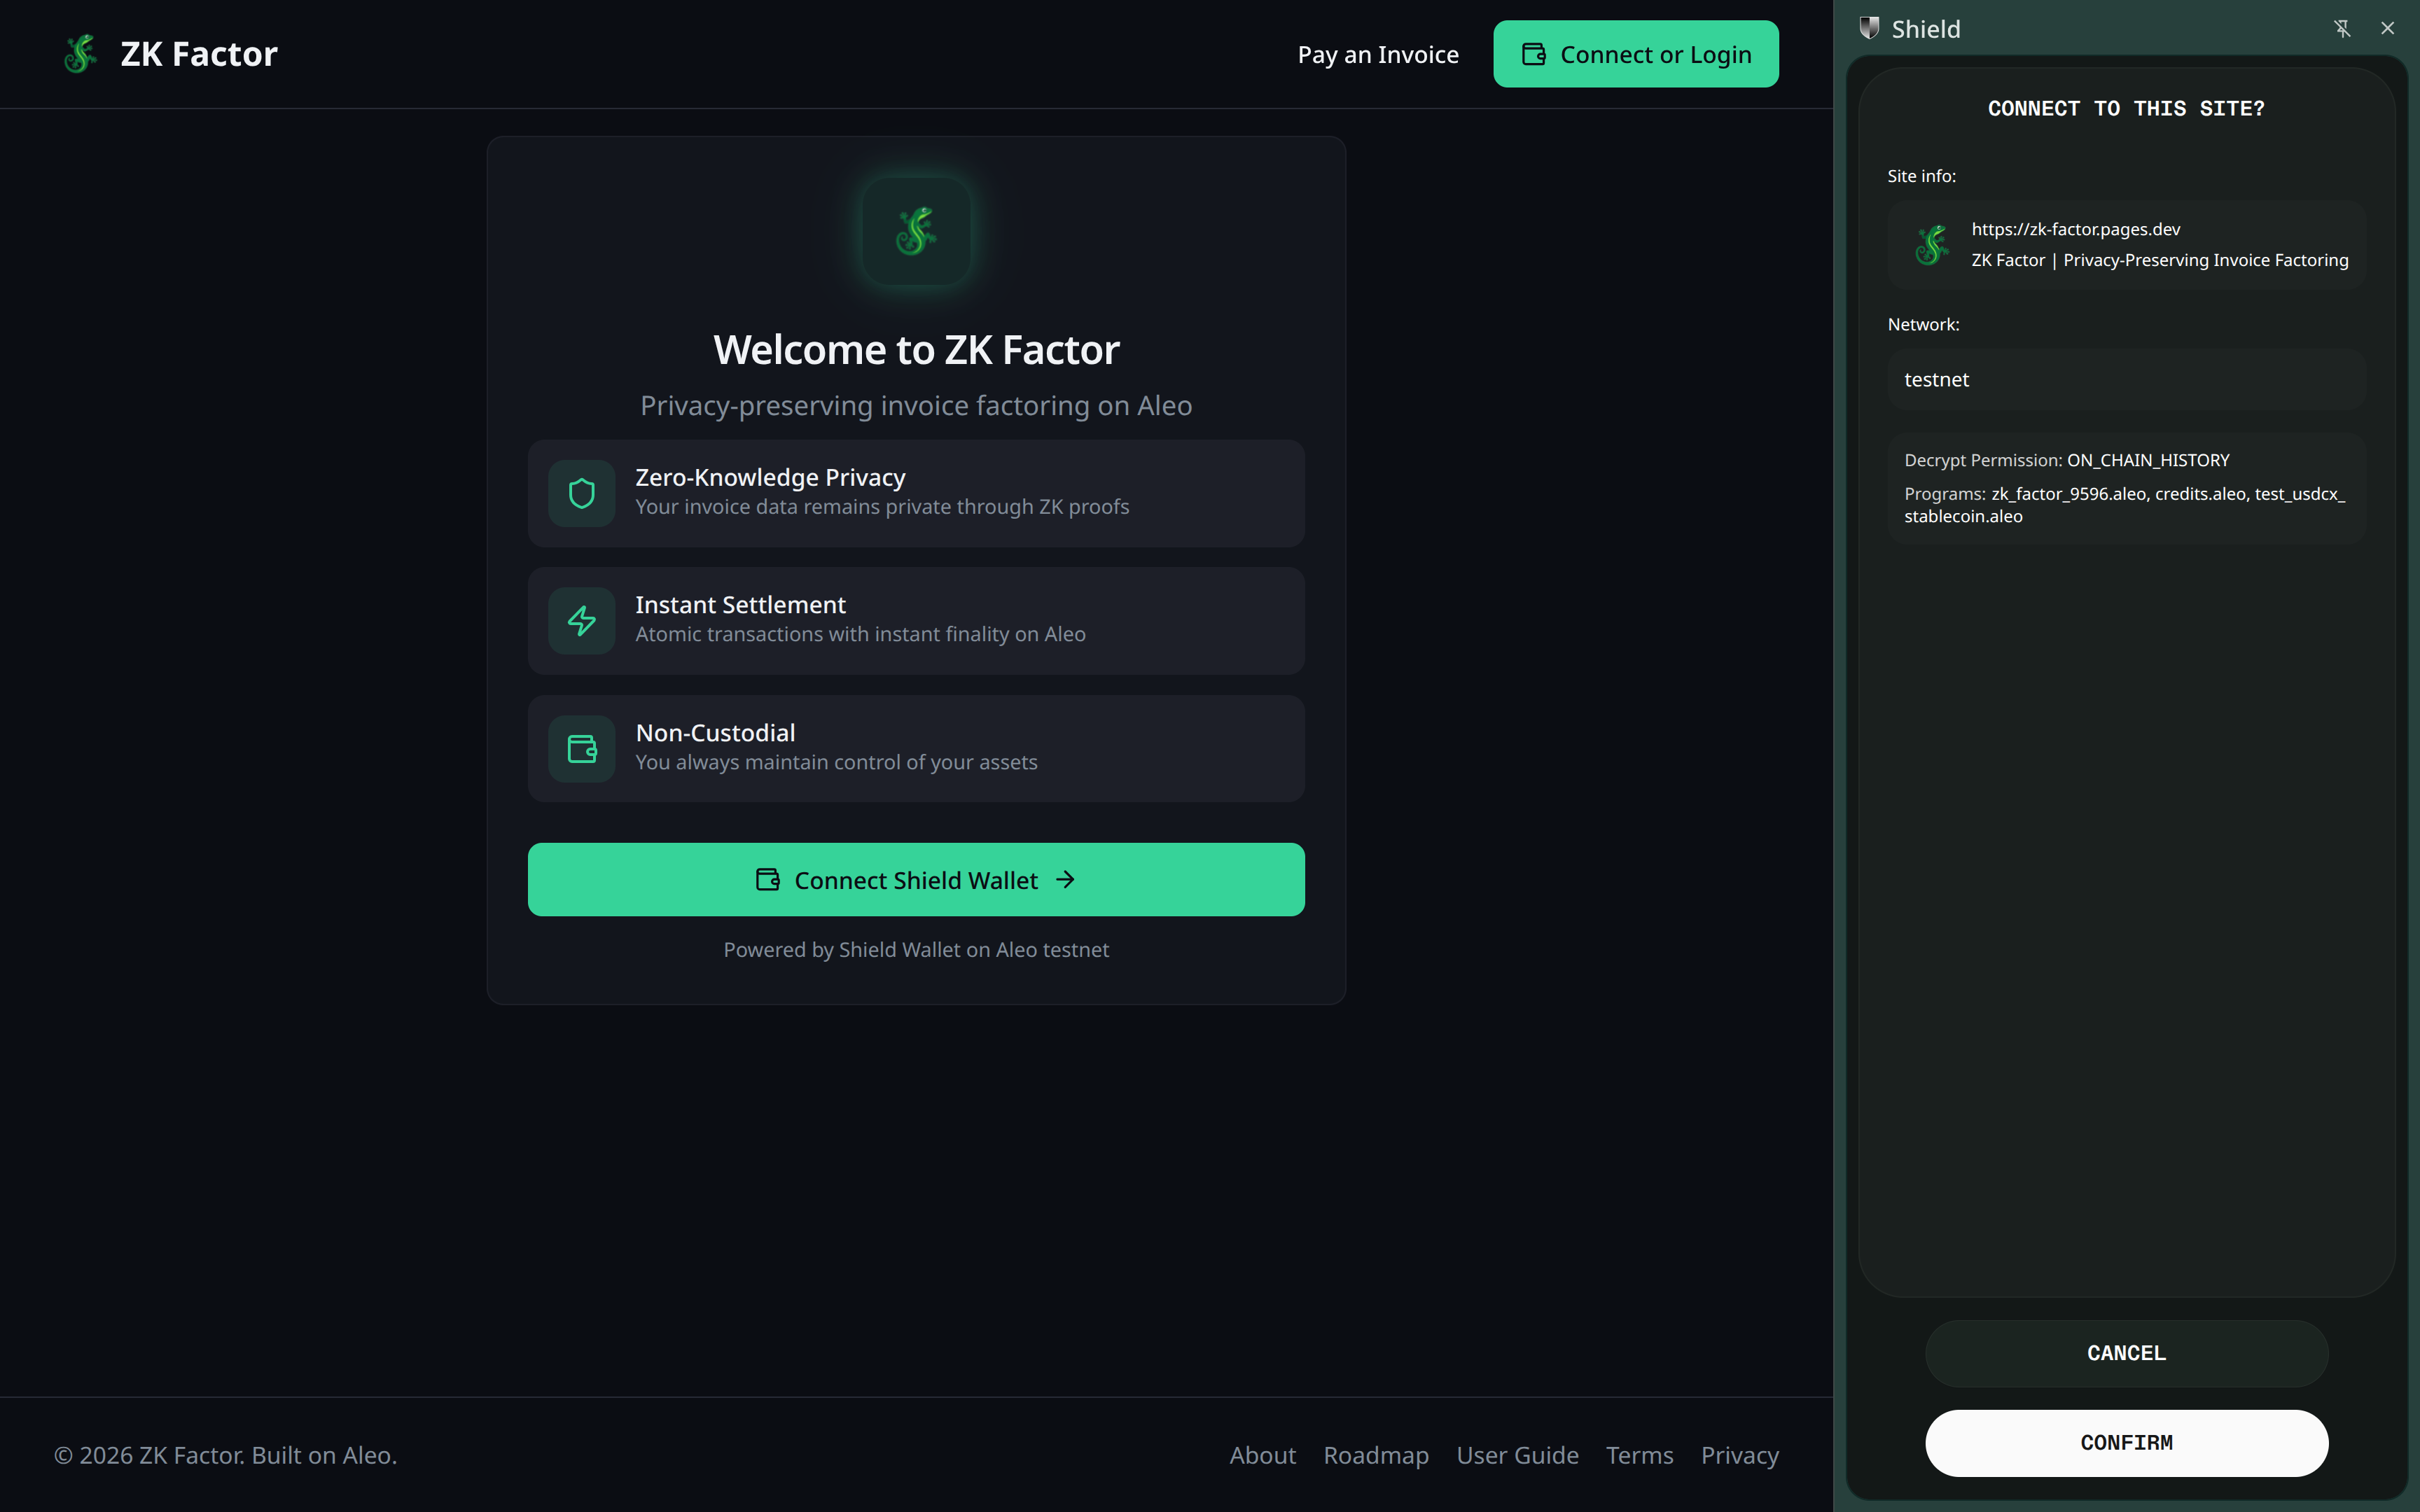Screen dimensions: 2420x1512
Task: Select Pay an Invoice in the navbar
Action: point(1378,54)
